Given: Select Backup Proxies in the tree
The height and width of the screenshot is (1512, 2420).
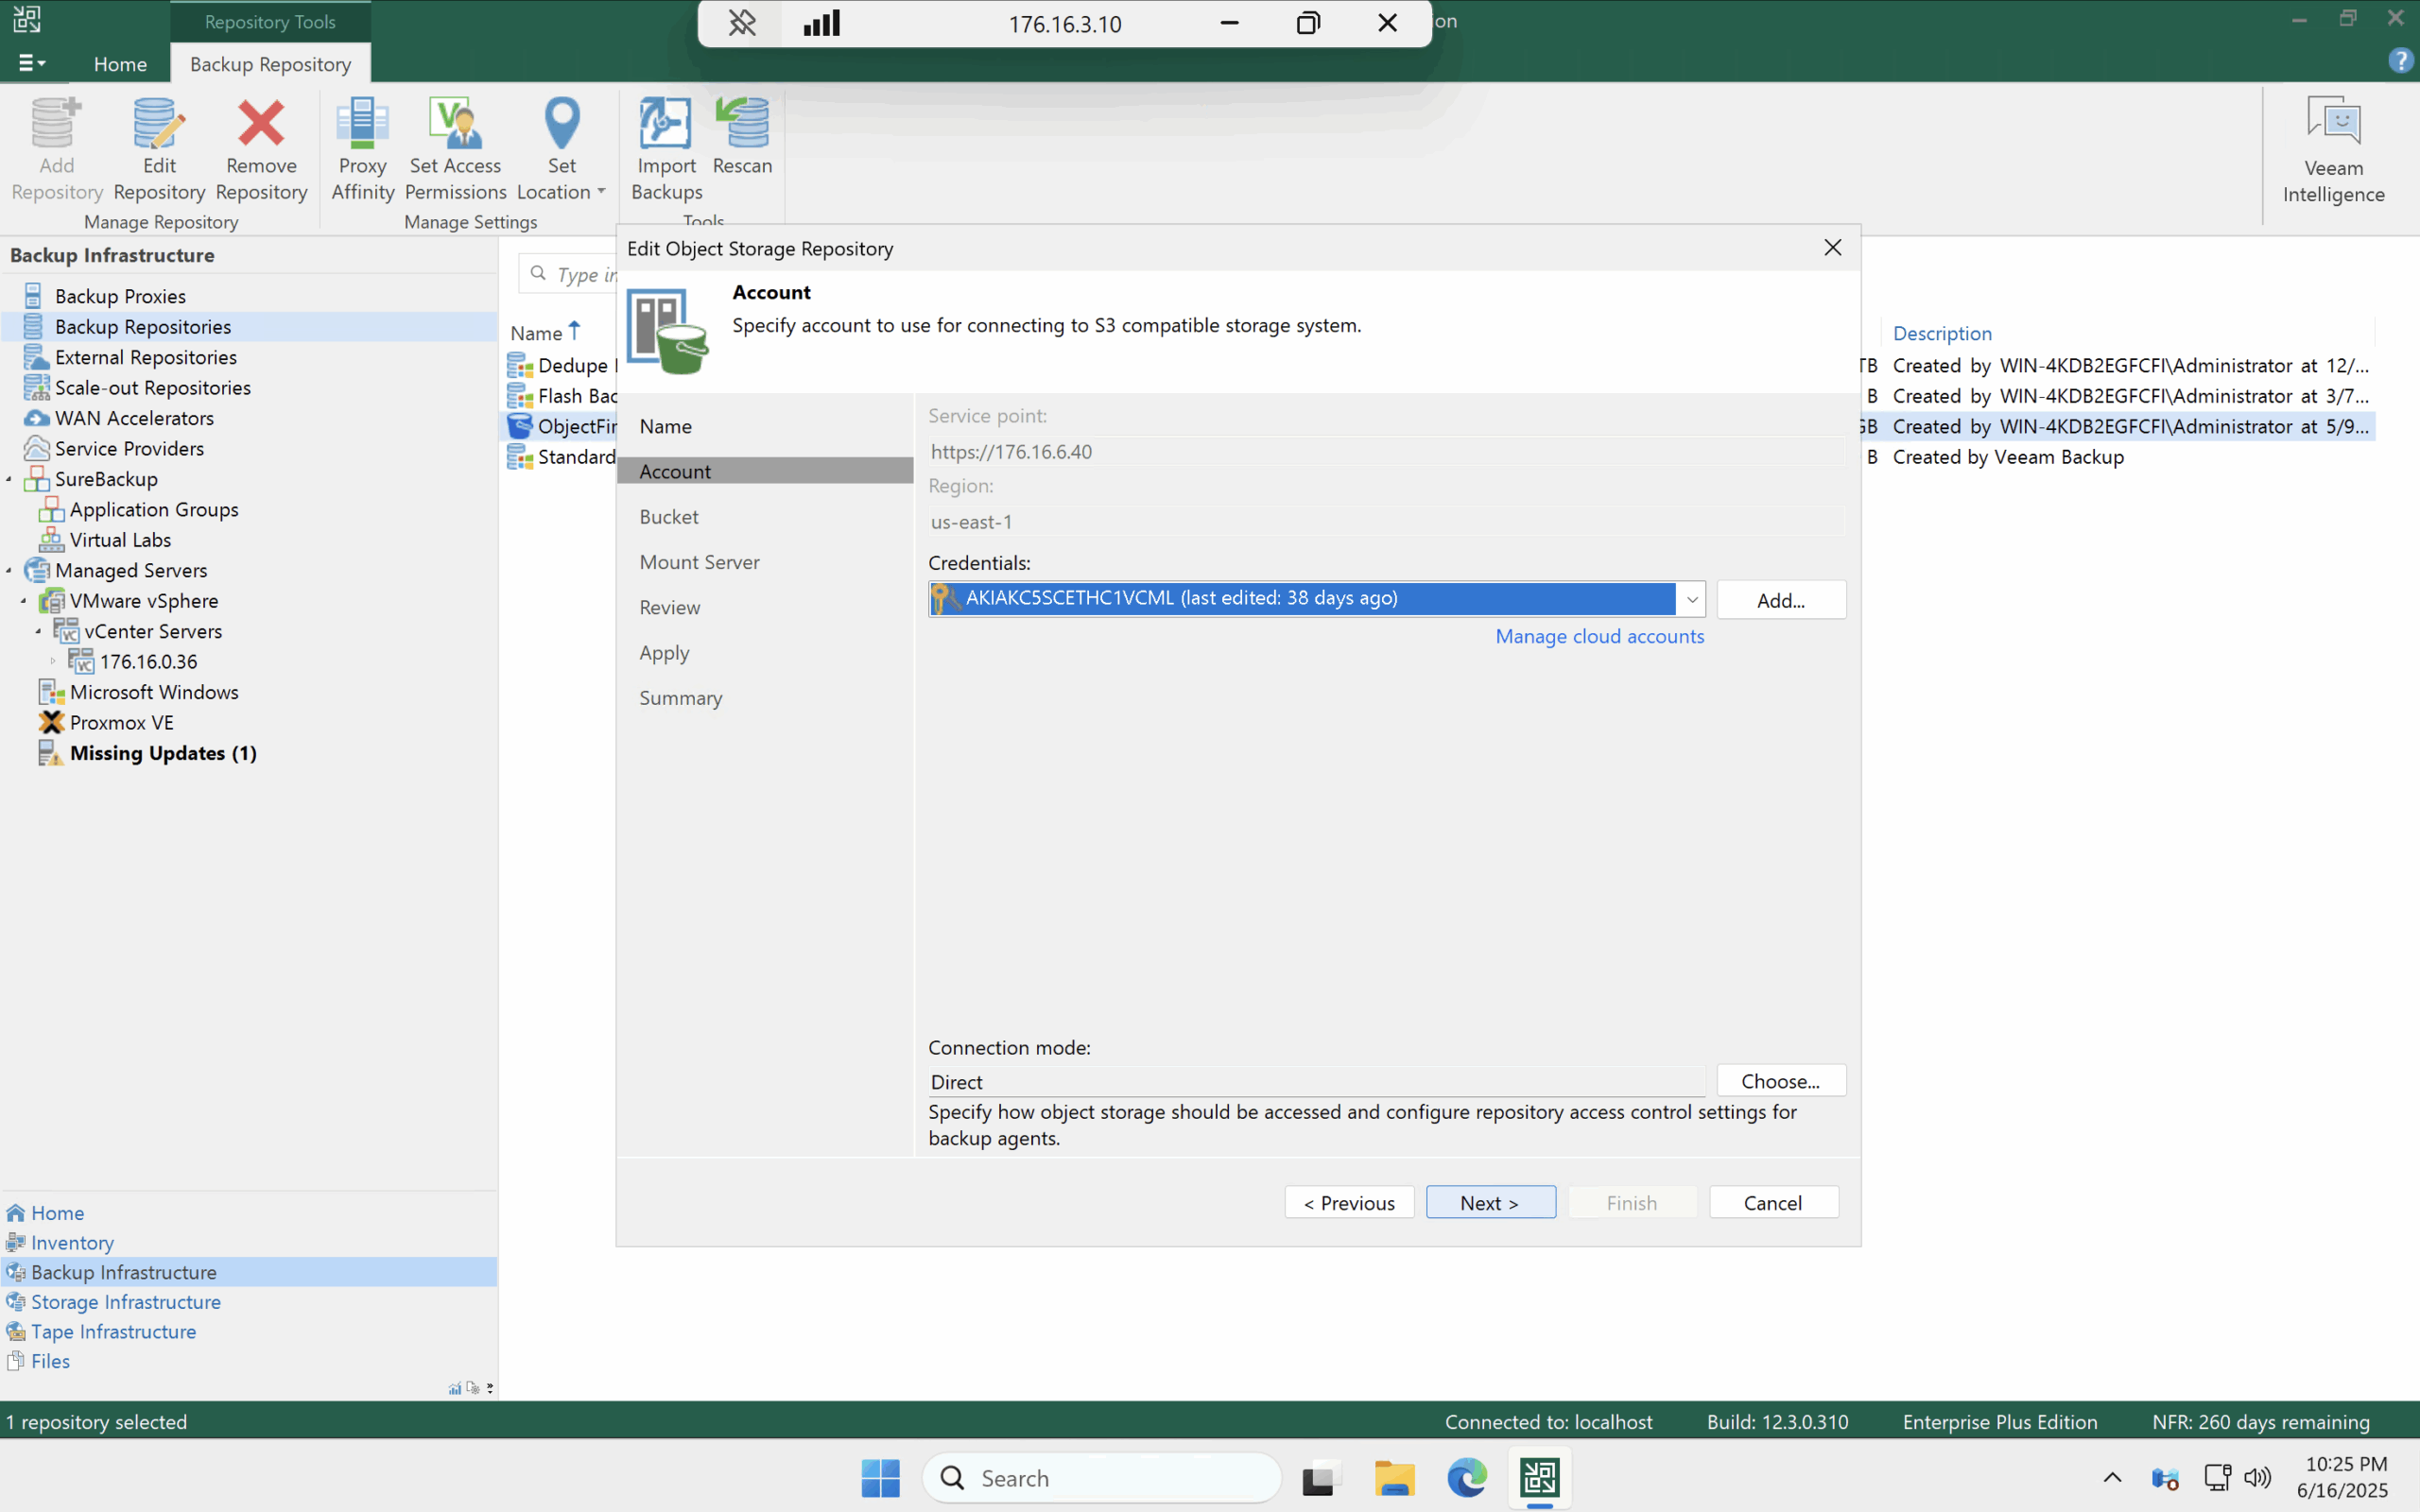Looking at the screenshot, I should coord(120,296).
